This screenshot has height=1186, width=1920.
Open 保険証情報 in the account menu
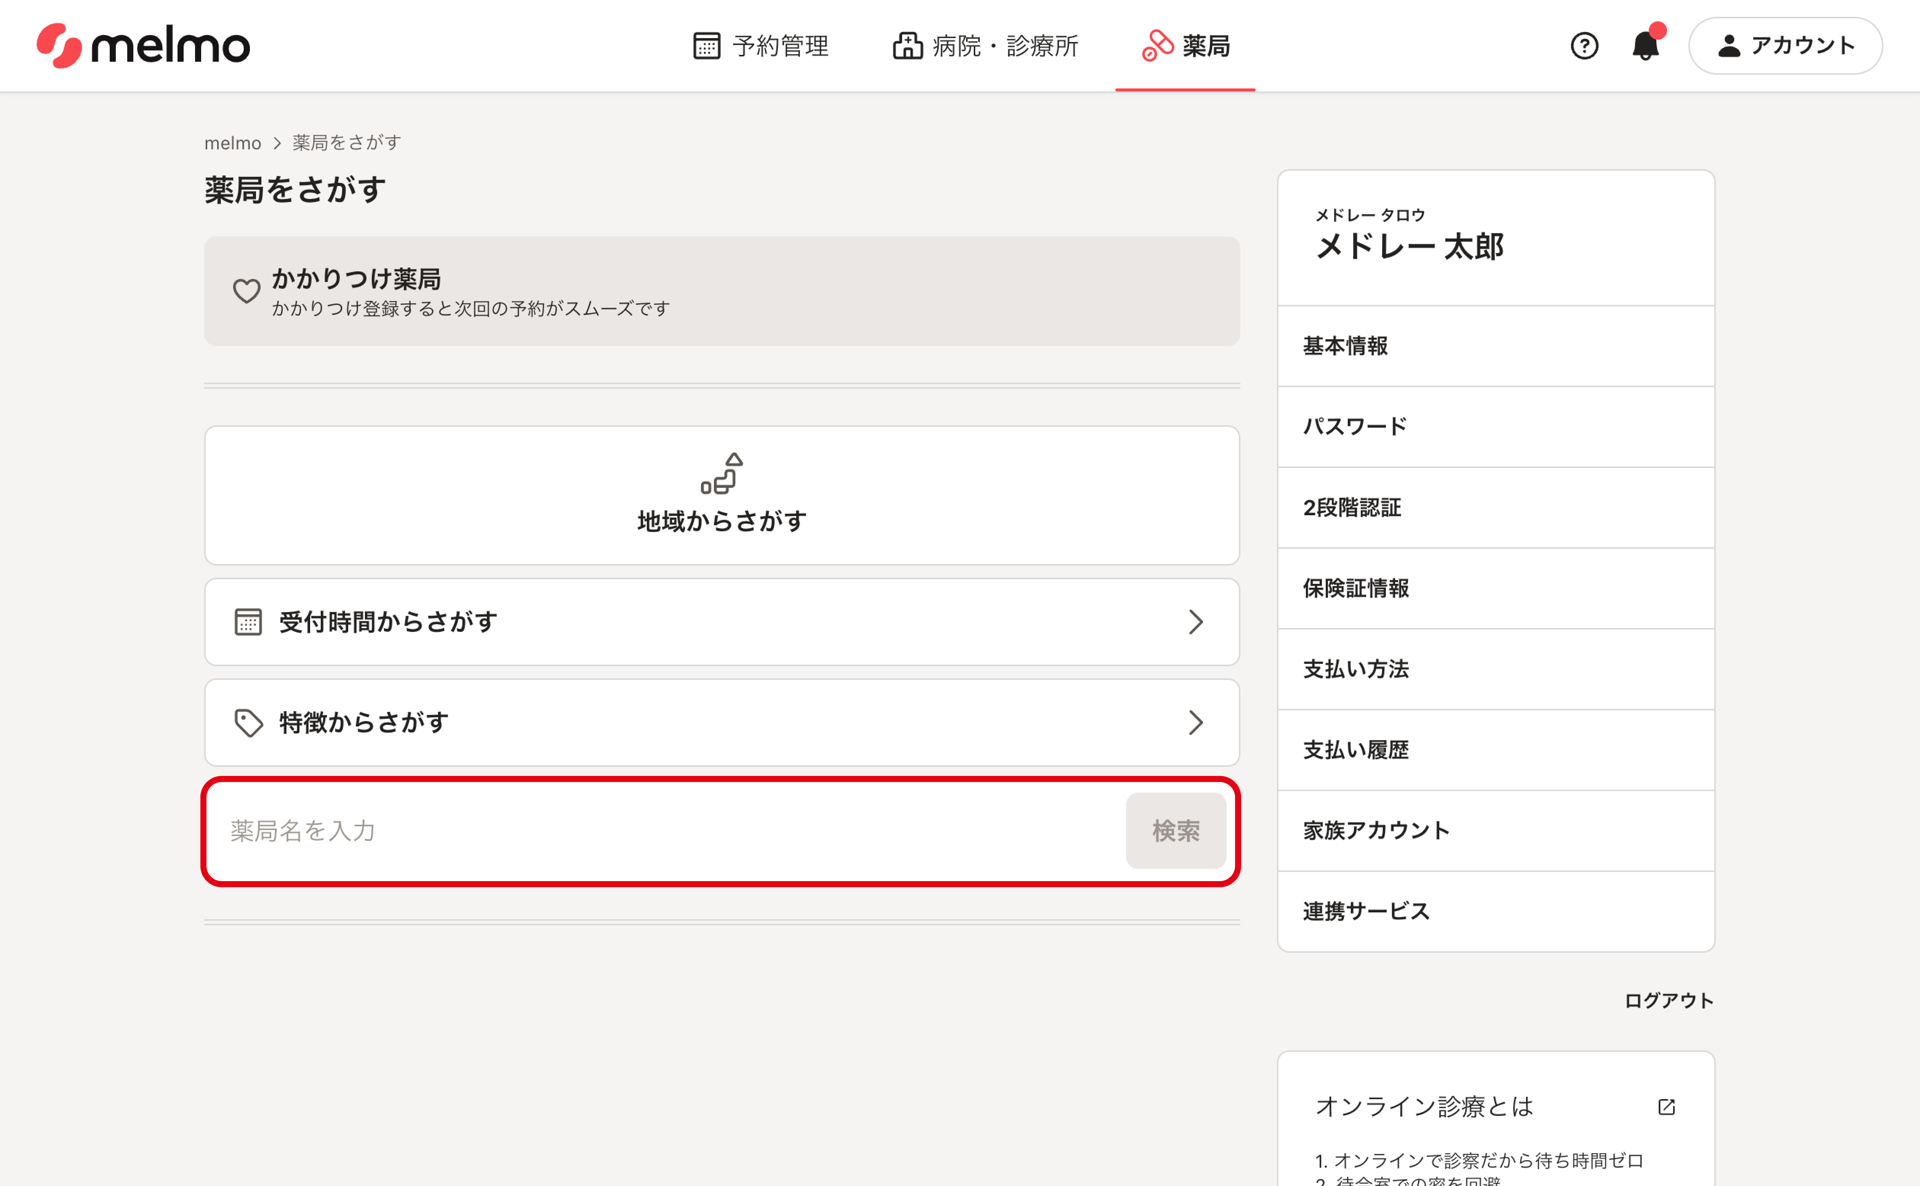[1355, 588]
